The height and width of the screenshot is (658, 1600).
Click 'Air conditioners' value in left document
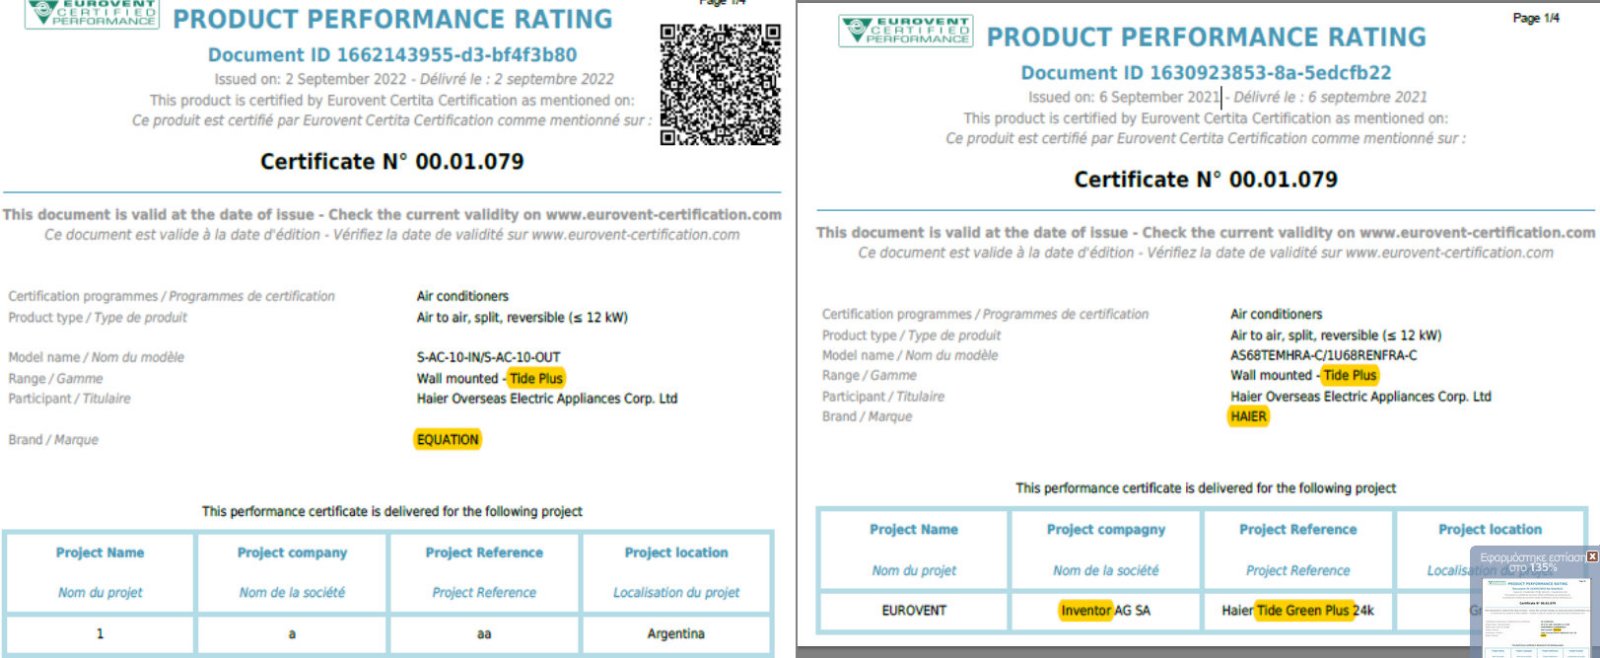tap(462, 296)
